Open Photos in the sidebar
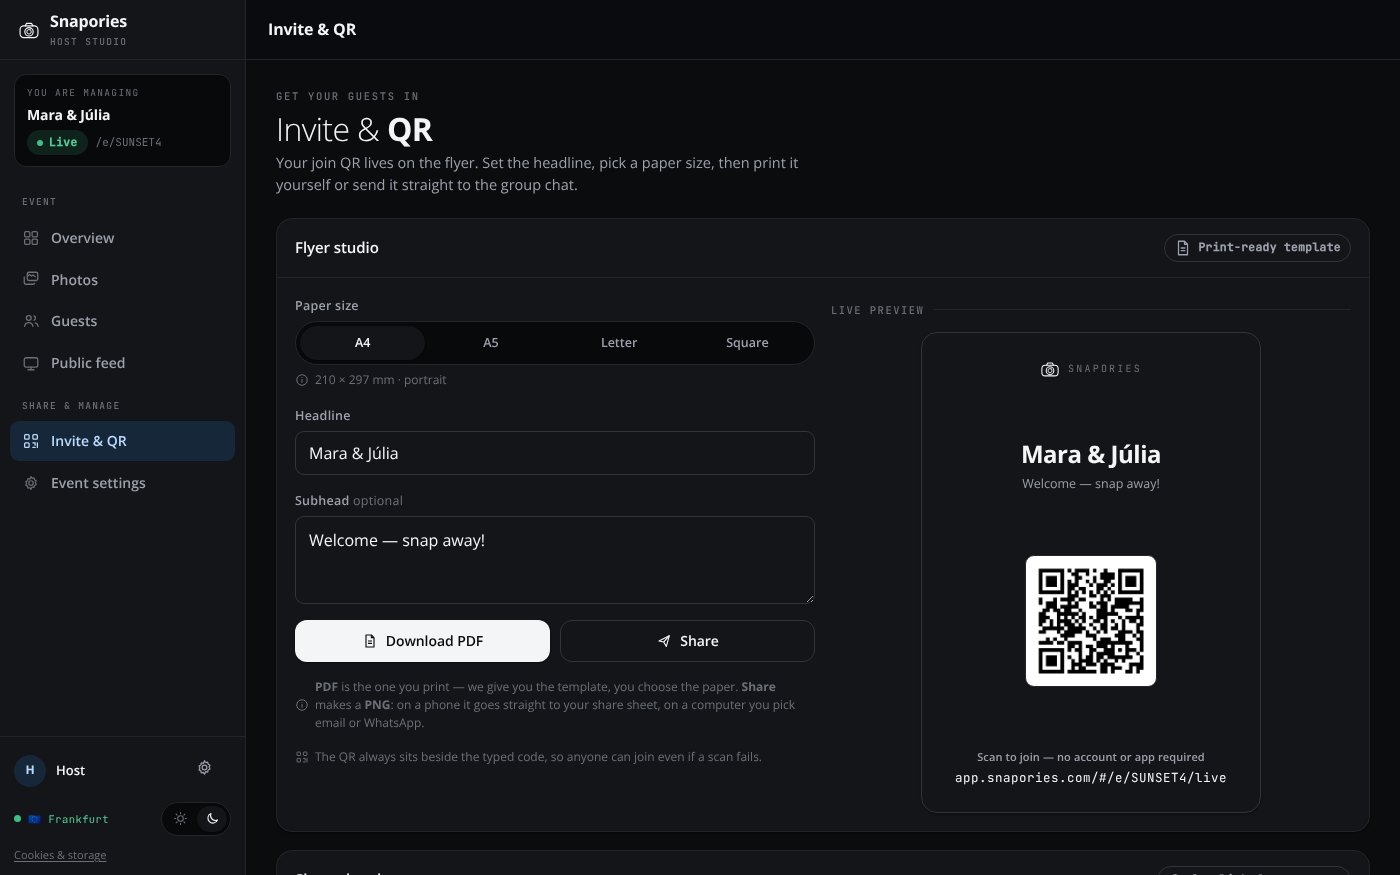This screenshot has height=875, width=1400. click(x=122, y=280)
